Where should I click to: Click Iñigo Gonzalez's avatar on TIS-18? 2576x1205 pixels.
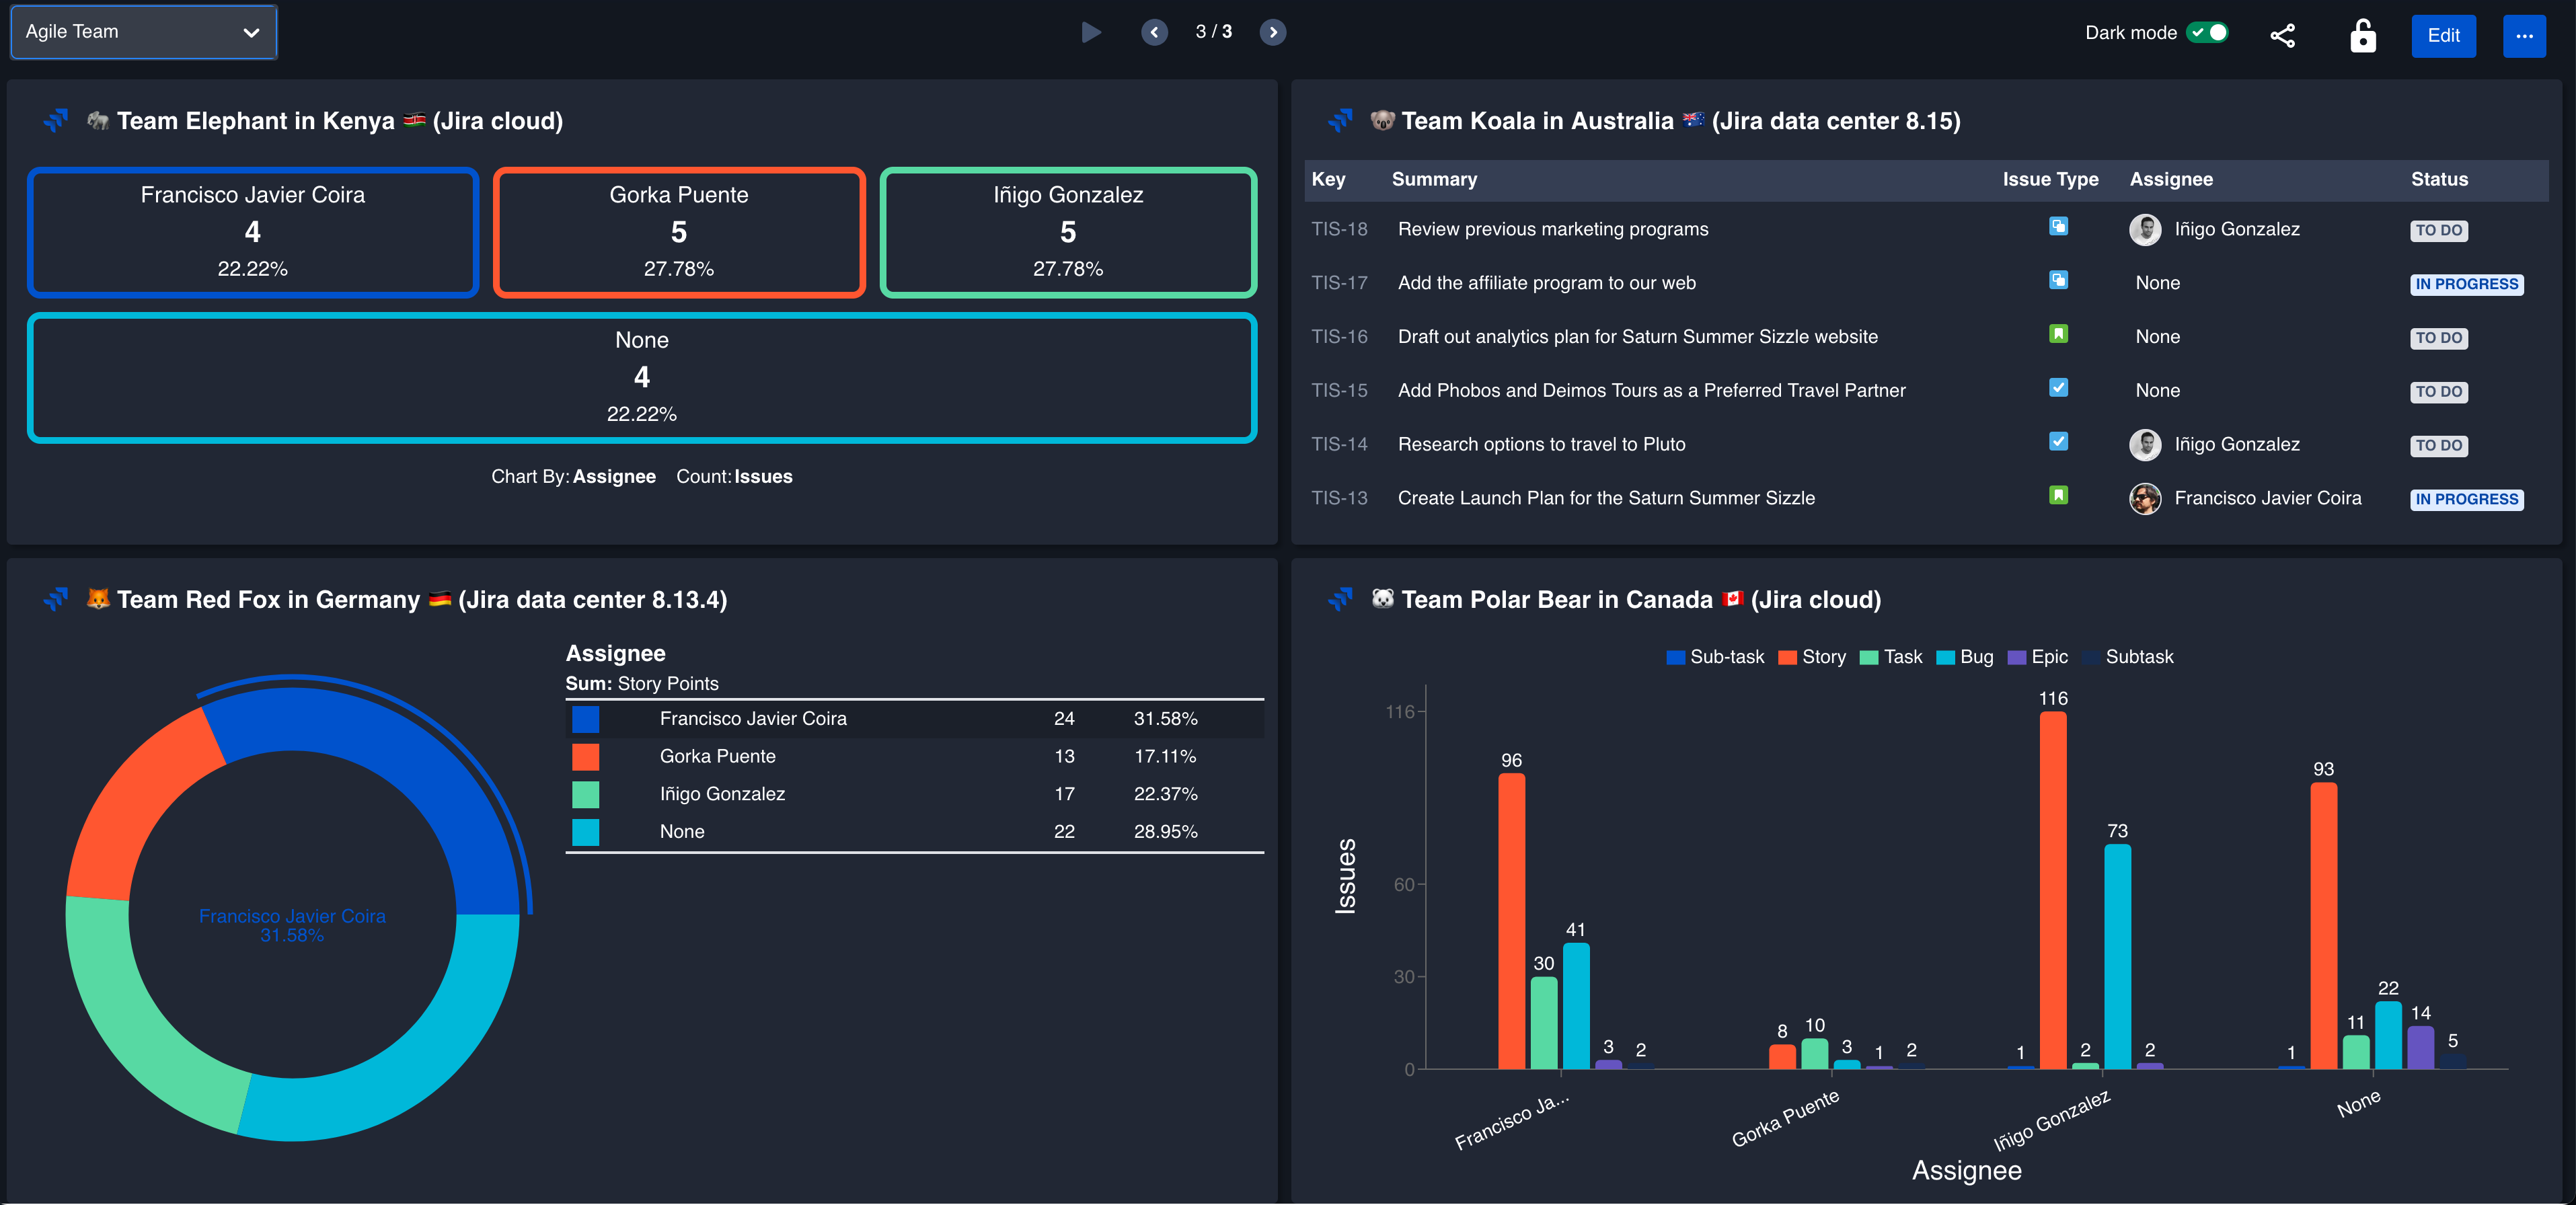(2146, 229)
